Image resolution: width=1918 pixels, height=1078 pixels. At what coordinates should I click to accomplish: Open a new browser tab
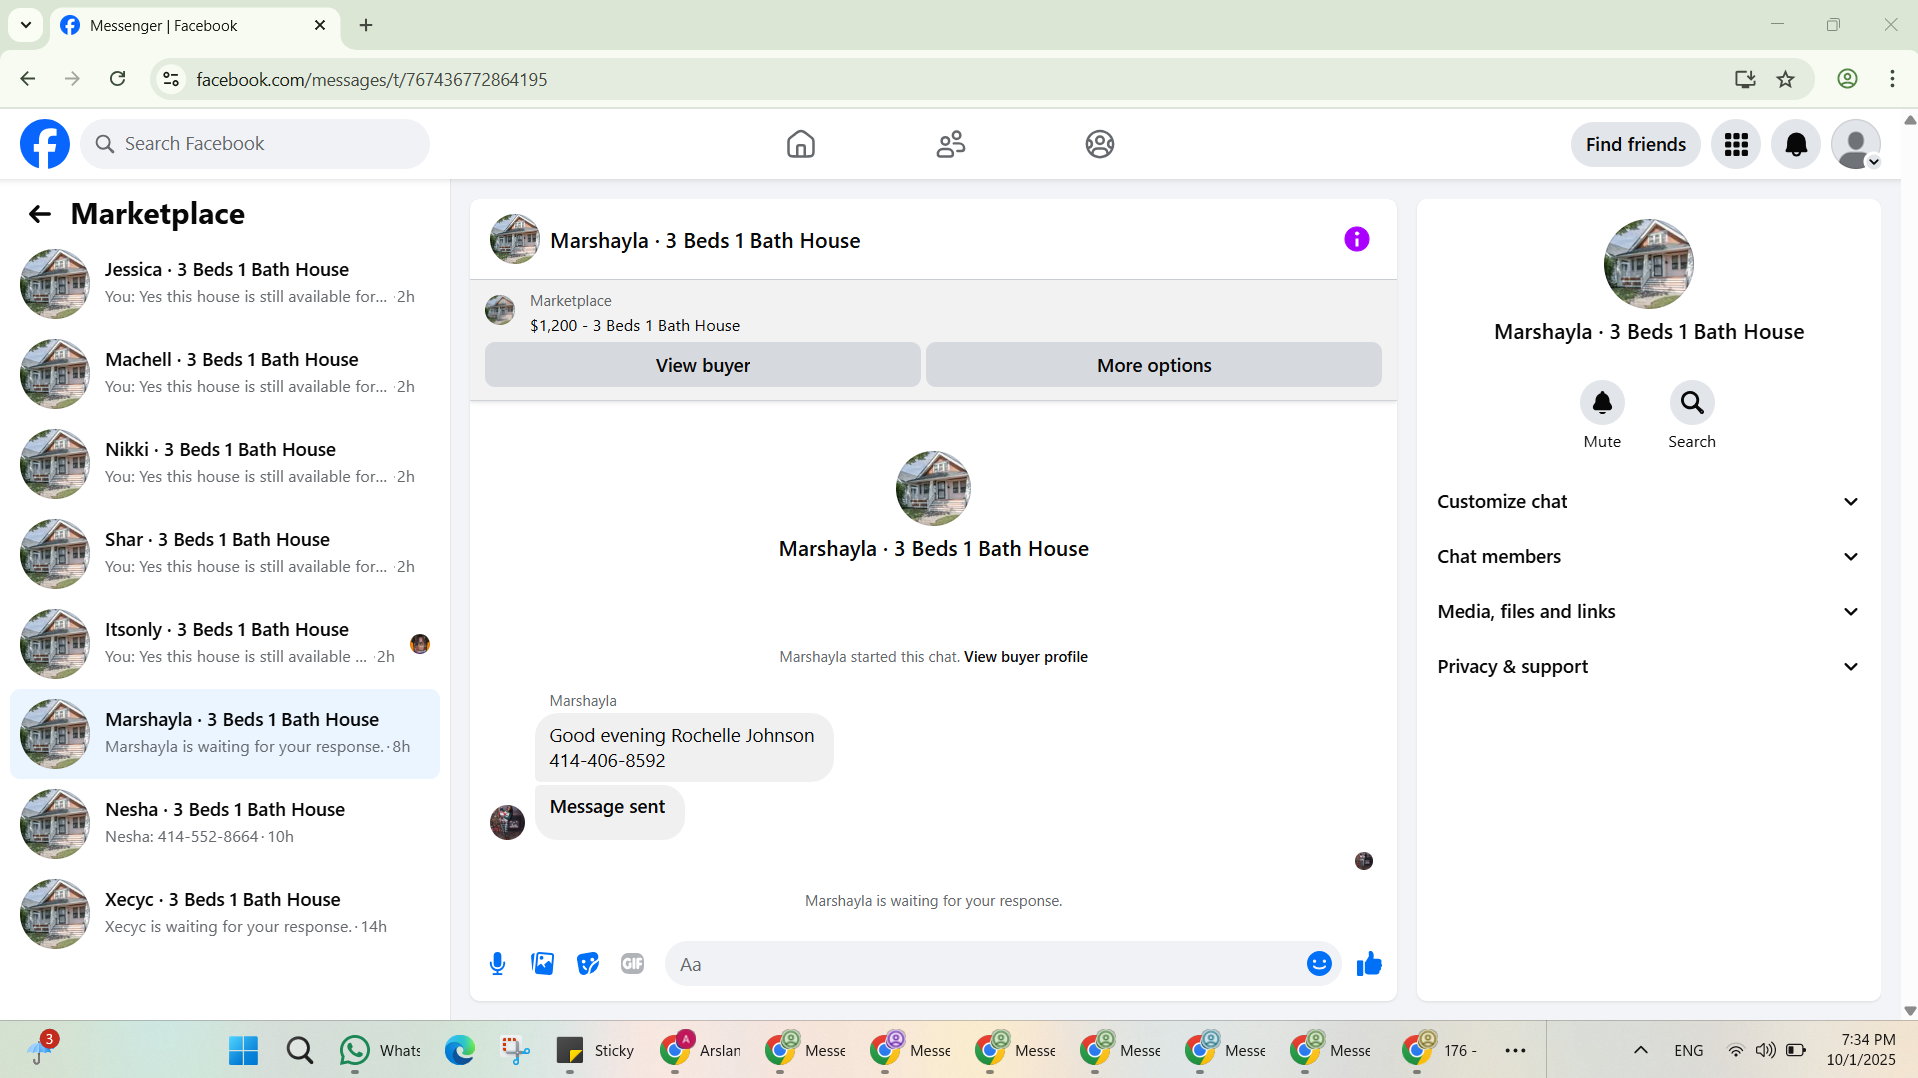(366, 26)
